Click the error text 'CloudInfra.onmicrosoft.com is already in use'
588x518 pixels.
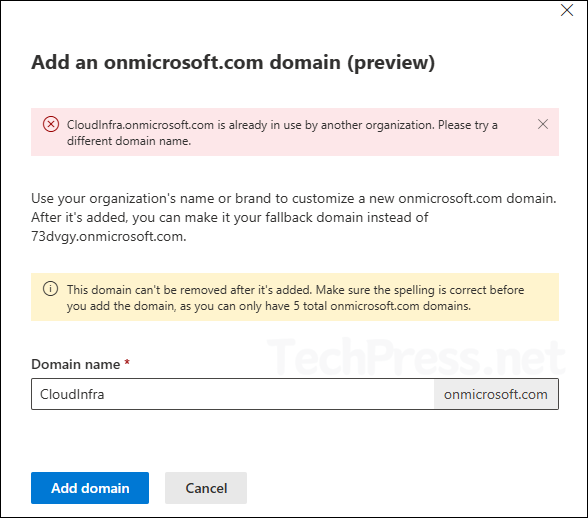pos(185,125)
